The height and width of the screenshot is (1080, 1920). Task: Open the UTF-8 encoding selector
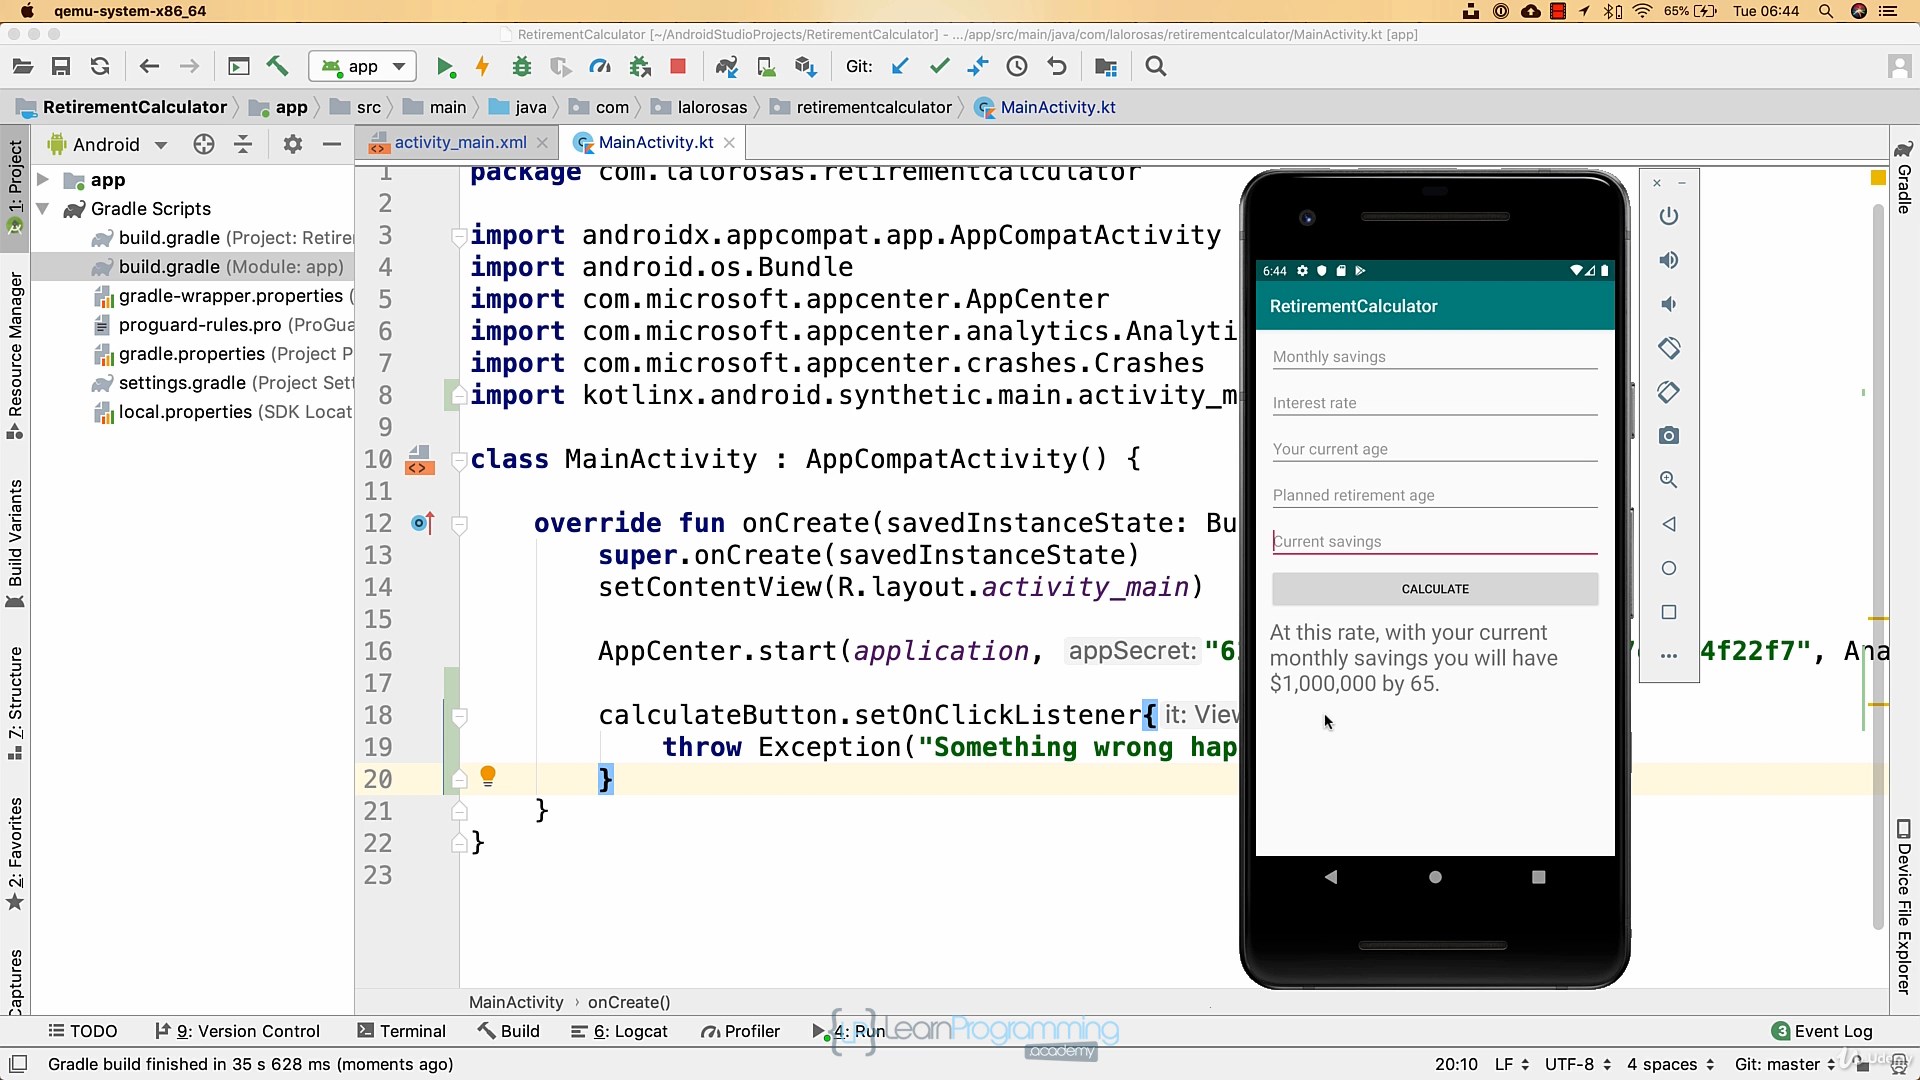coord(1577,1064)
